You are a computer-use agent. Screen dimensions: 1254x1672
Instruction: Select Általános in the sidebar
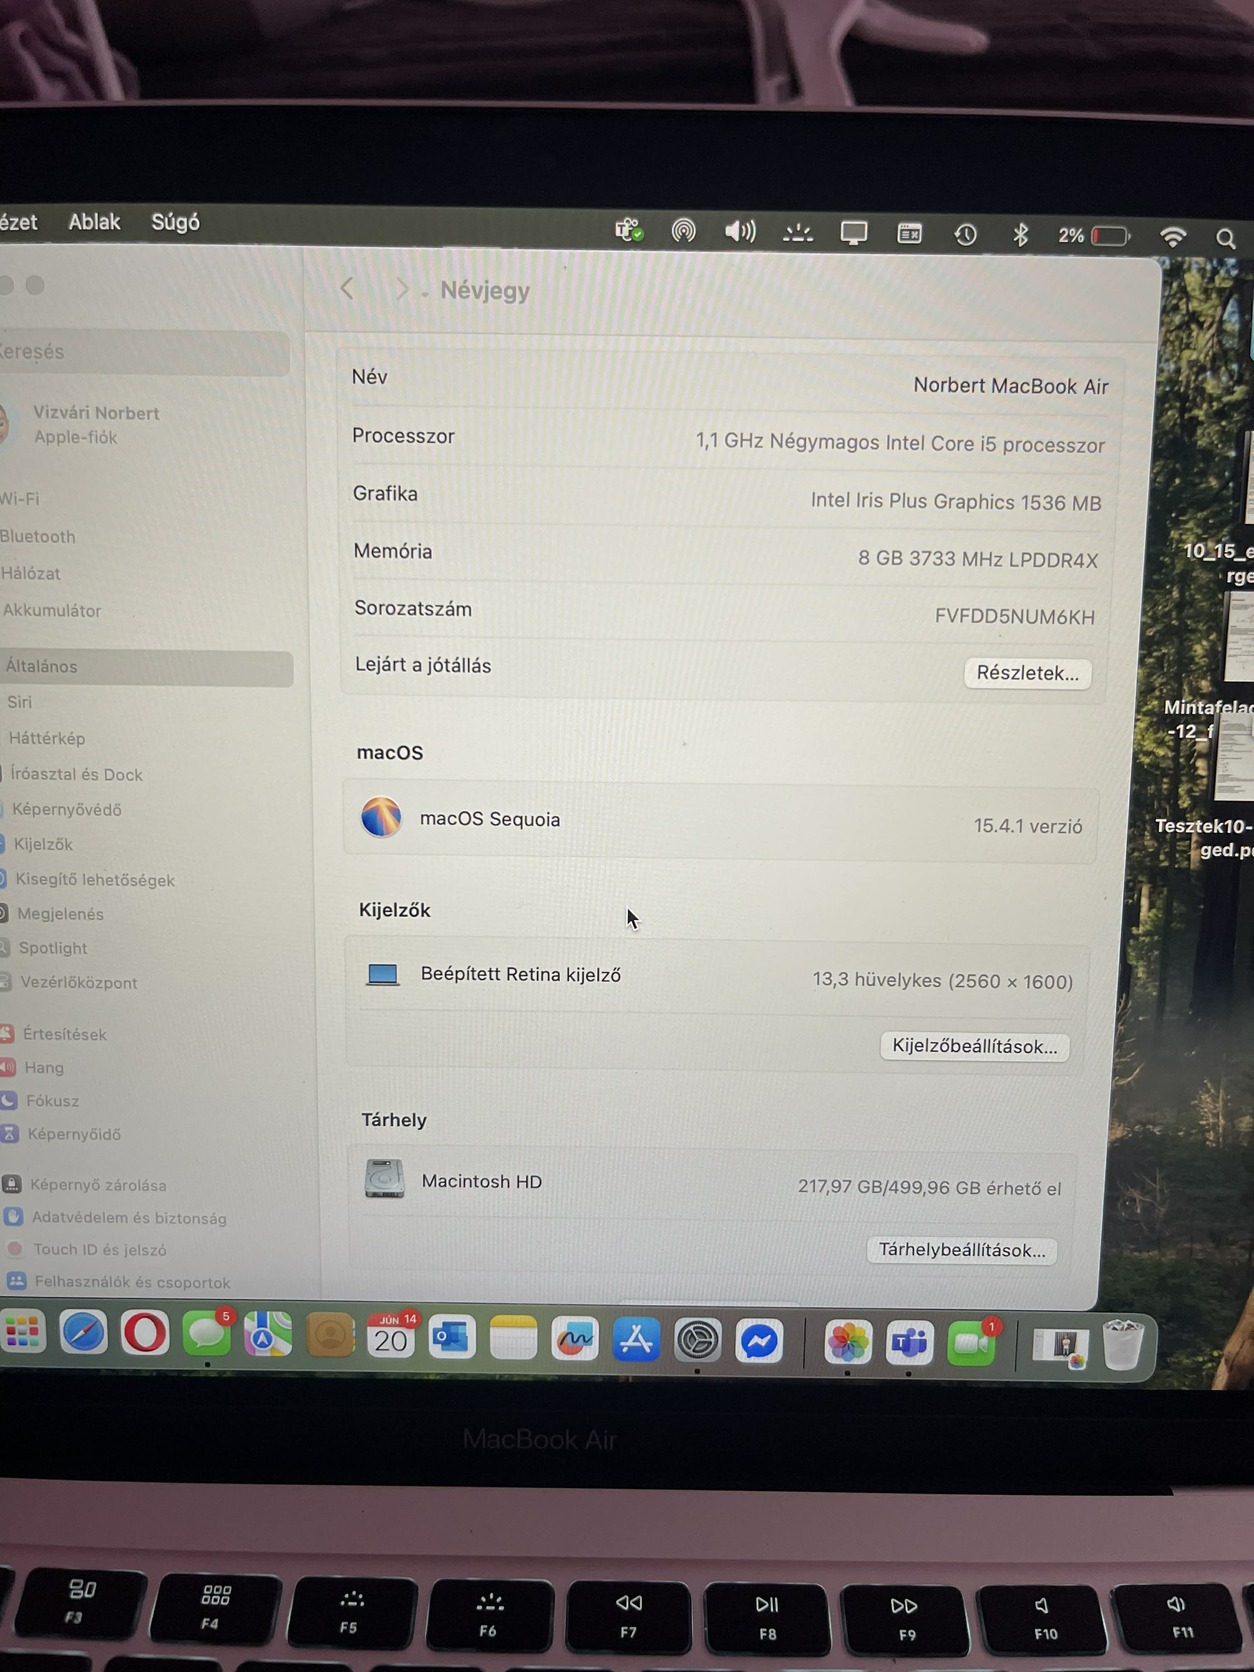pos(146,666)
